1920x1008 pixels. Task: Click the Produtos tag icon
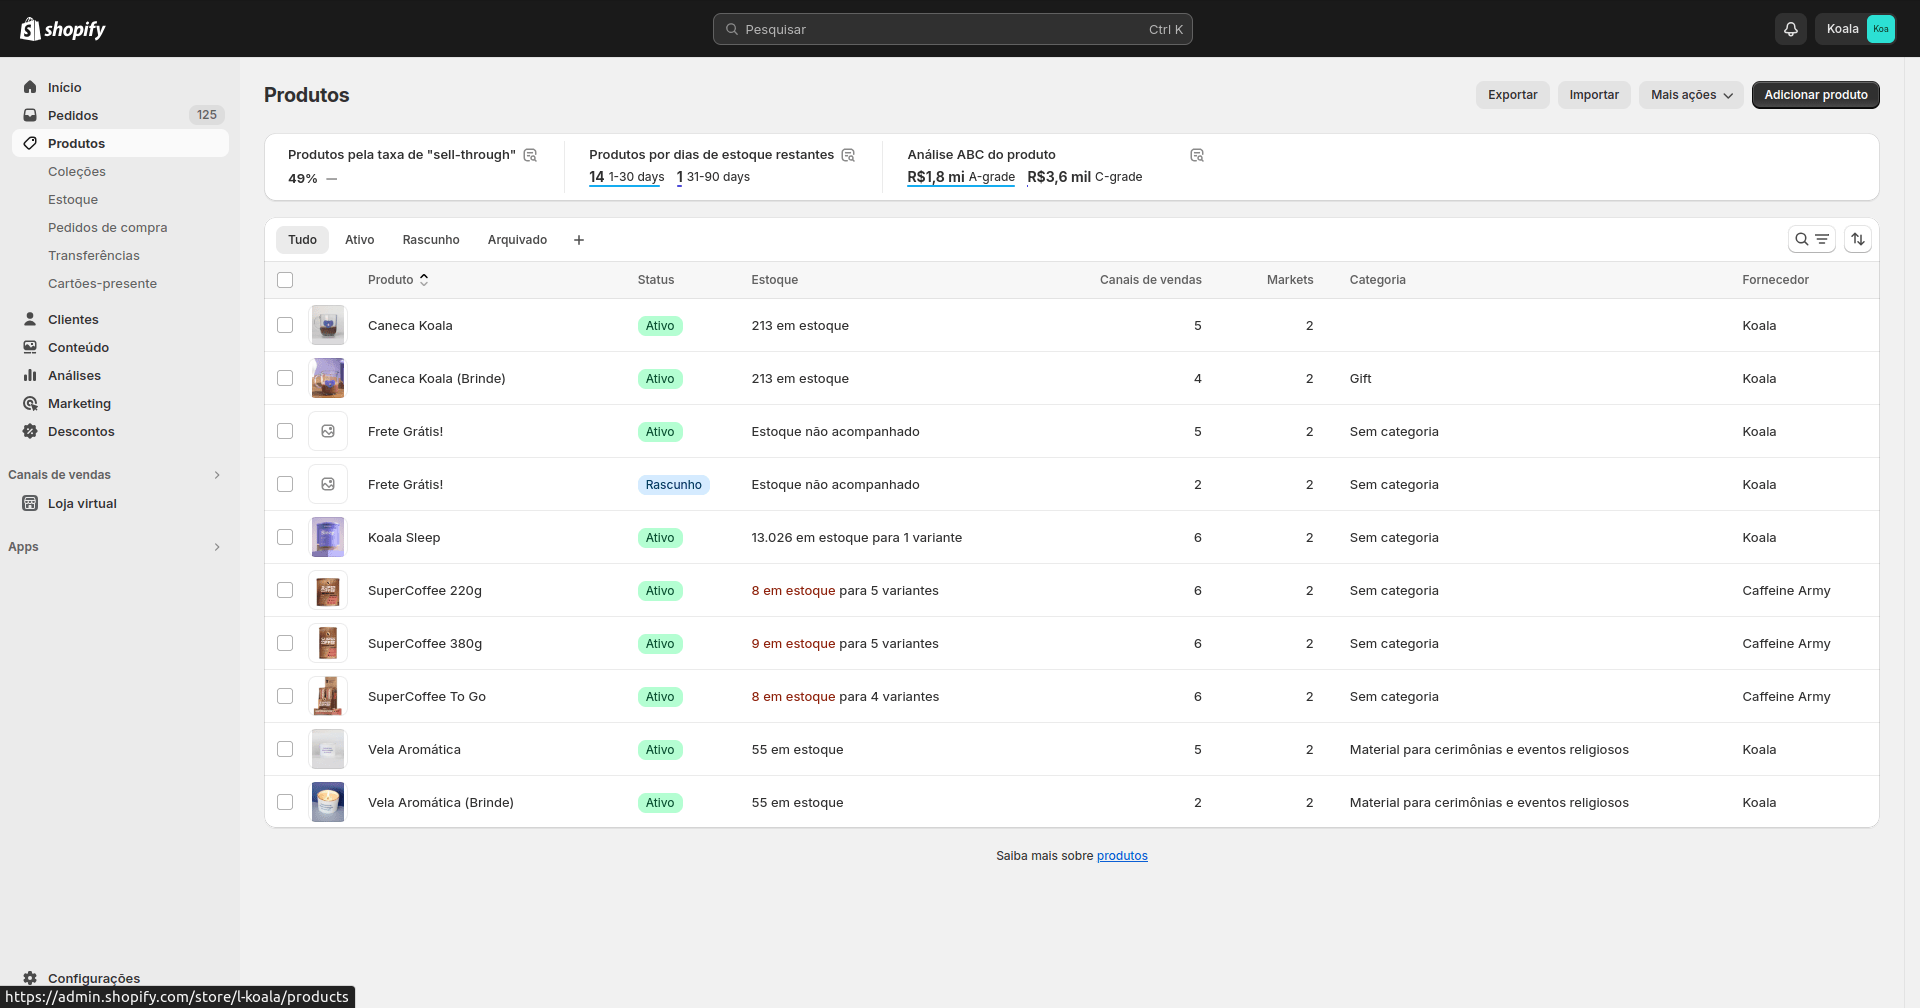point(30,143)
